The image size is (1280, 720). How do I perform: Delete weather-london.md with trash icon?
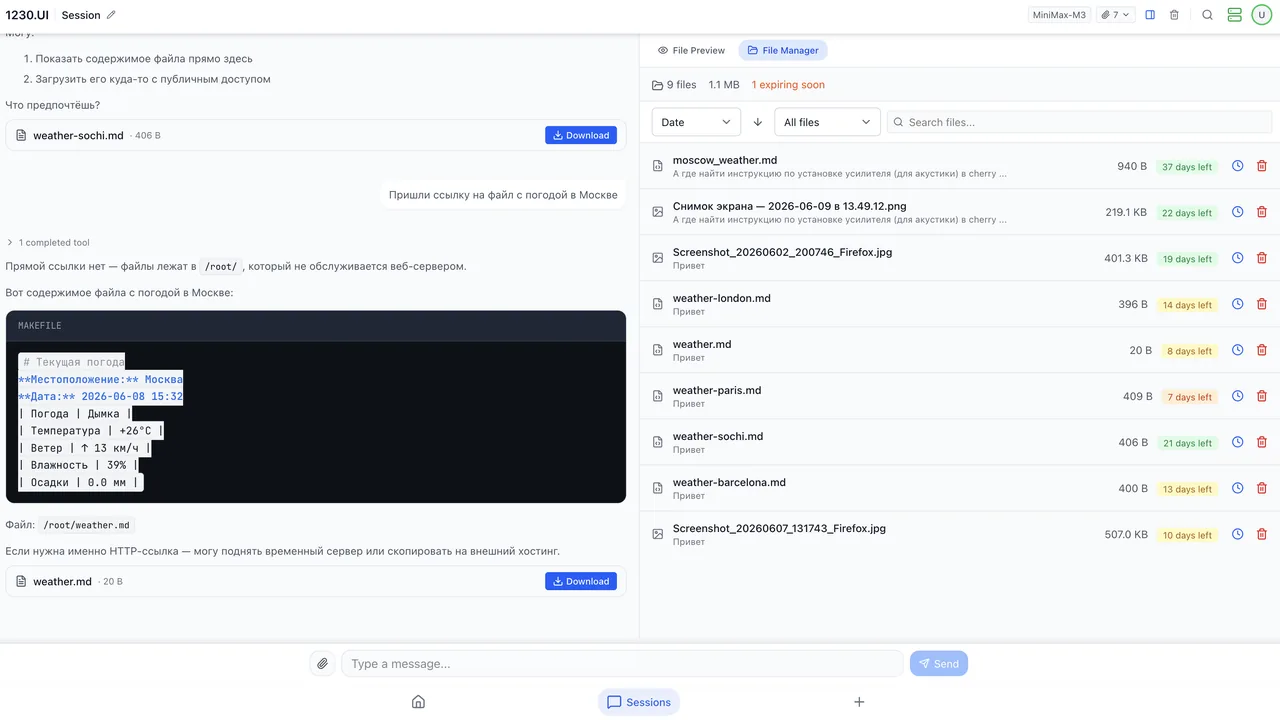tap(1261, 304)
